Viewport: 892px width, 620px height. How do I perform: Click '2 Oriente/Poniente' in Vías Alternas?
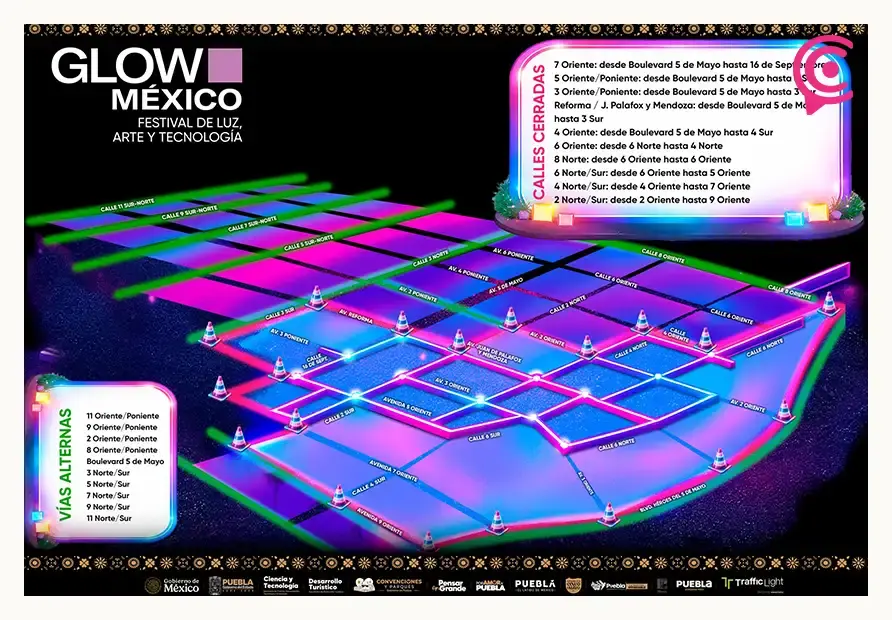click(122, 439)
